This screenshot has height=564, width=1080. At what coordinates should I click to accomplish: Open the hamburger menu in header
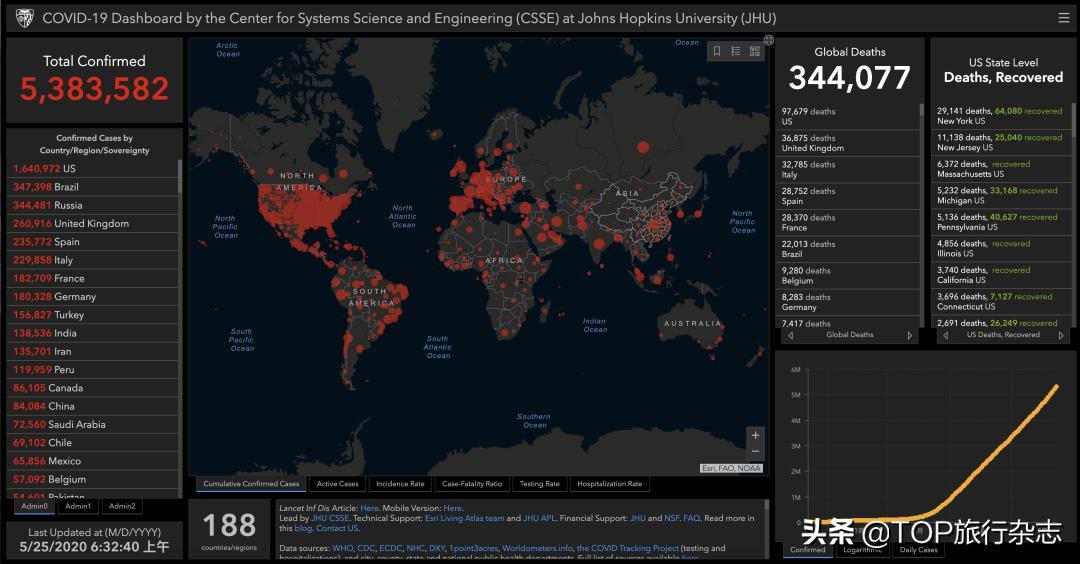(x=1063, y=18)
